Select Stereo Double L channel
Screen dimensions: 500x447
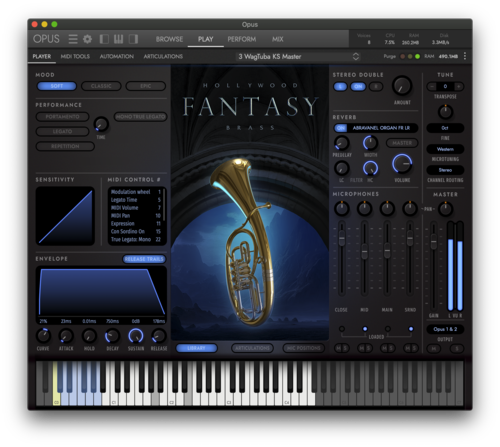pos(340,87)
